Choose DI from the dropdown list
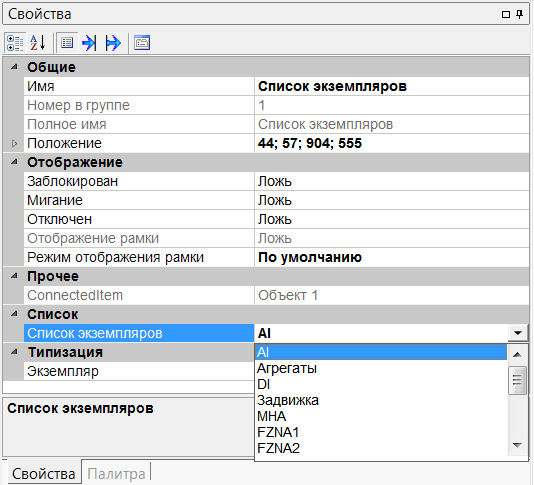534x485 pixels. 381,384
